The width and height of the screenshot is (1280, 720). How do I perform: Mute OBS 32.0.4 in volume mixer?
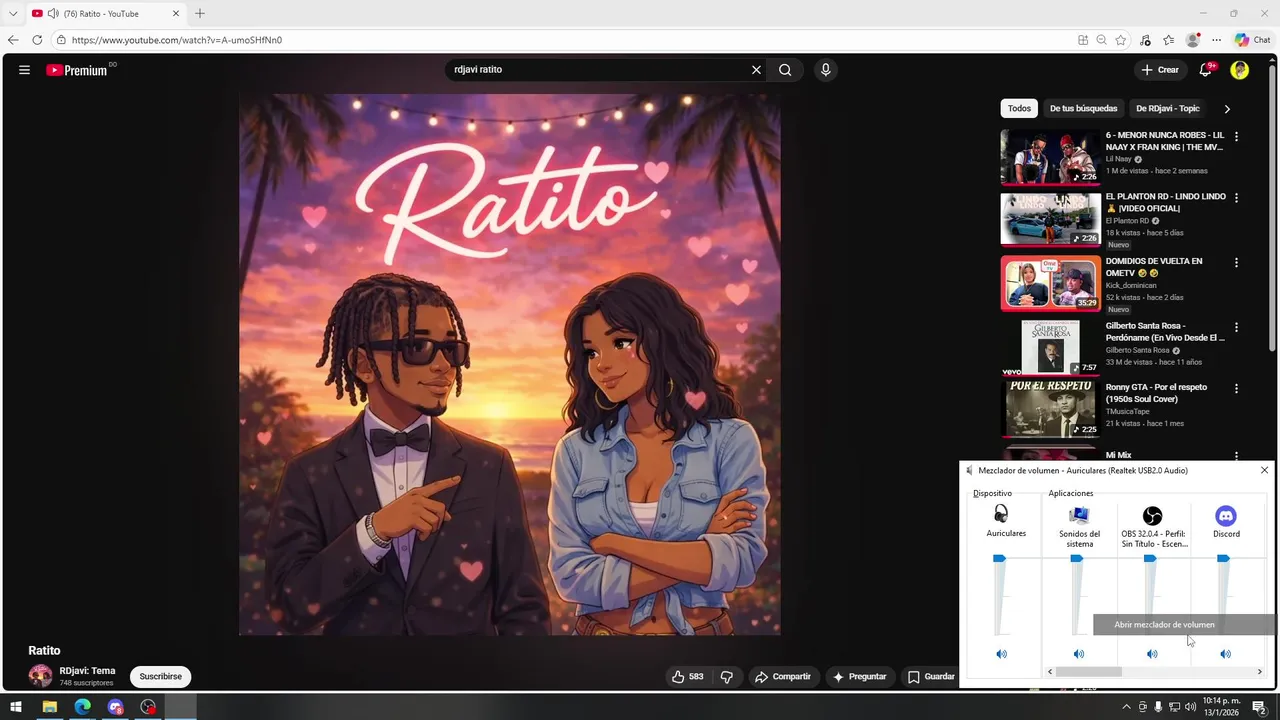(x=1152, y=654)
